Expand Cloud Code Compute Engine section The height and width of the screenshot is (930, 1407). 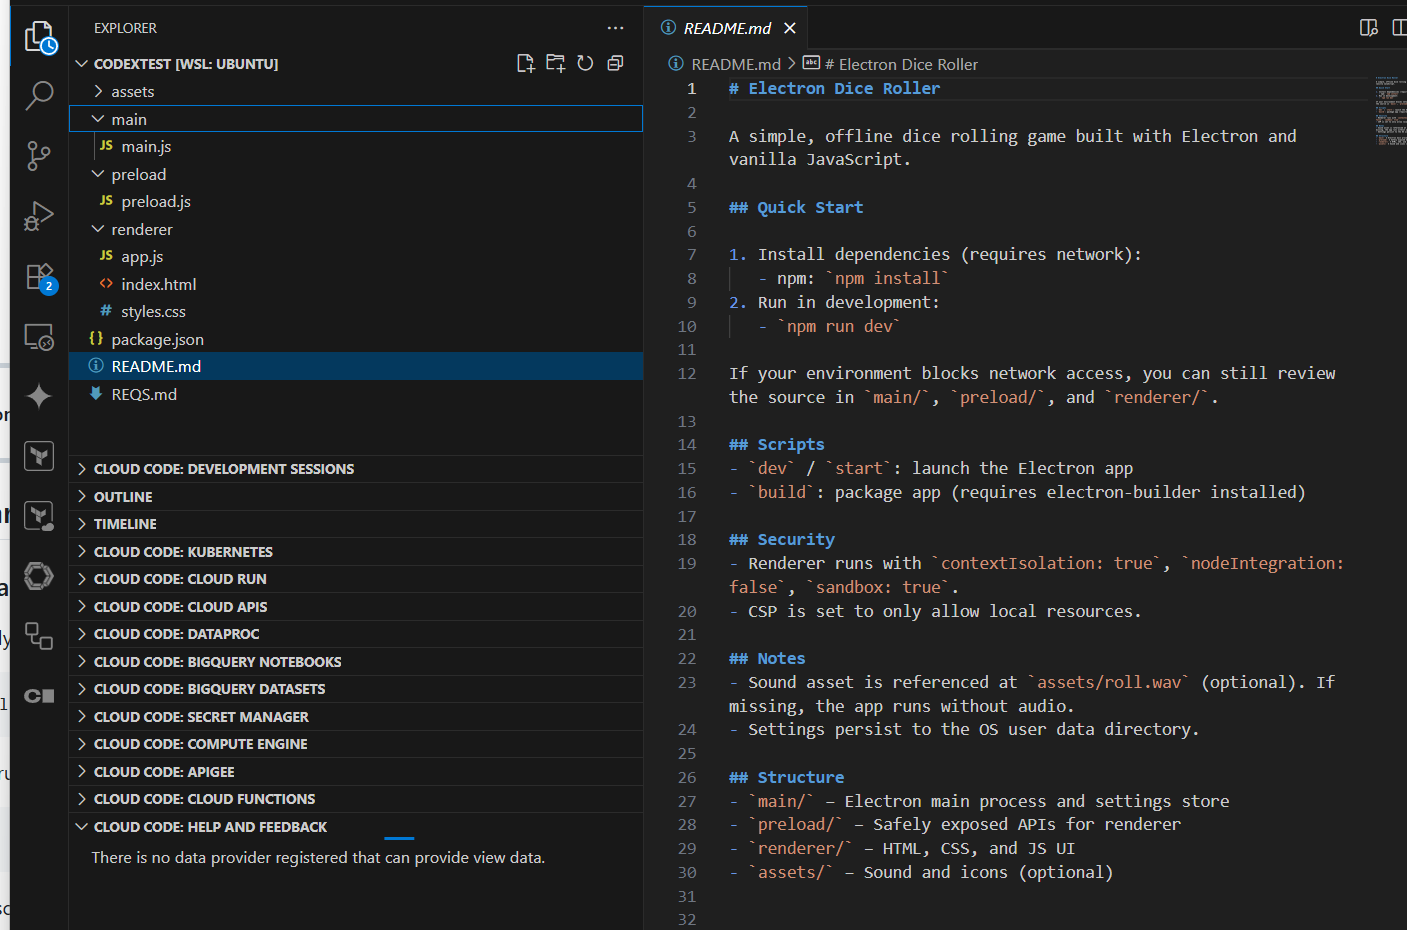pyautogui.click(x=356, y=744)
